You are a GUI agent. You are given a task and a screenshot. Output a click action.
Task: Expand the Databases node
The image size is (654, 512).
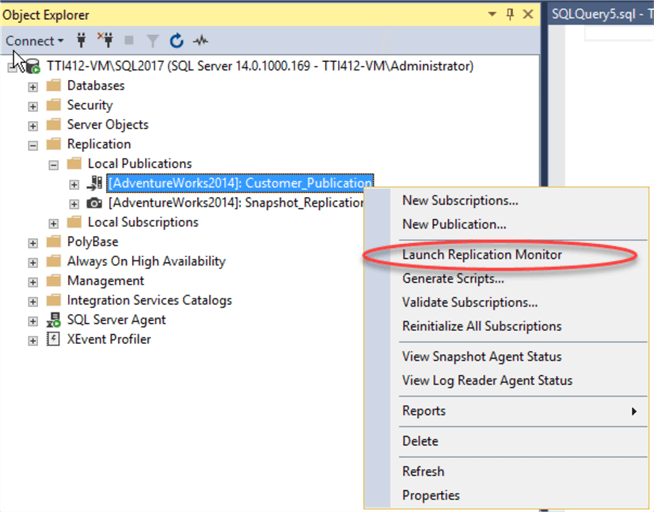point(33,87)
